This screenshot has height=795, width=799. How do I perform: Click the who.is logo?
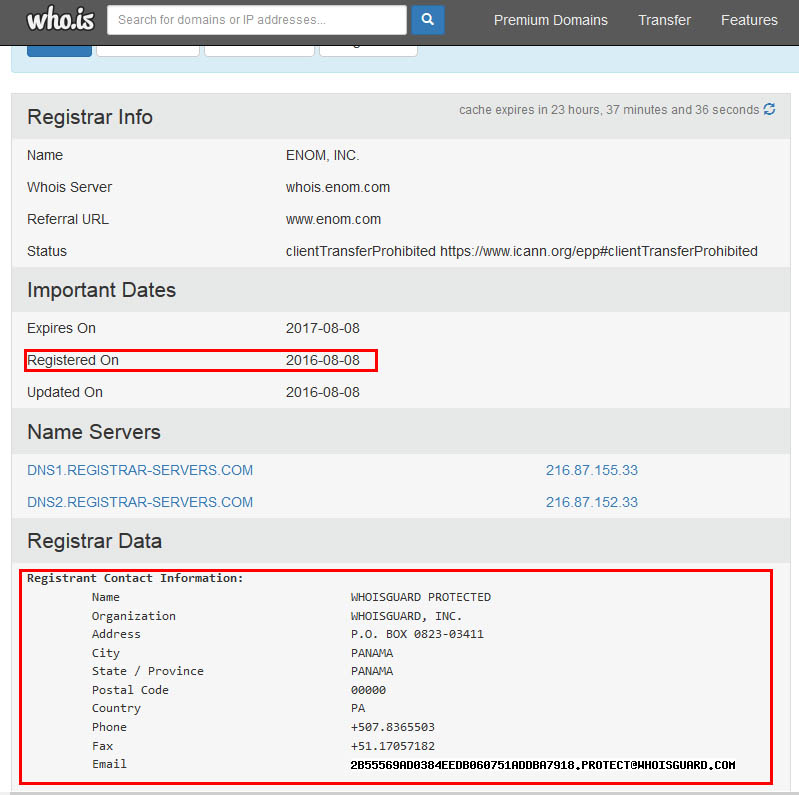(61, 19)
